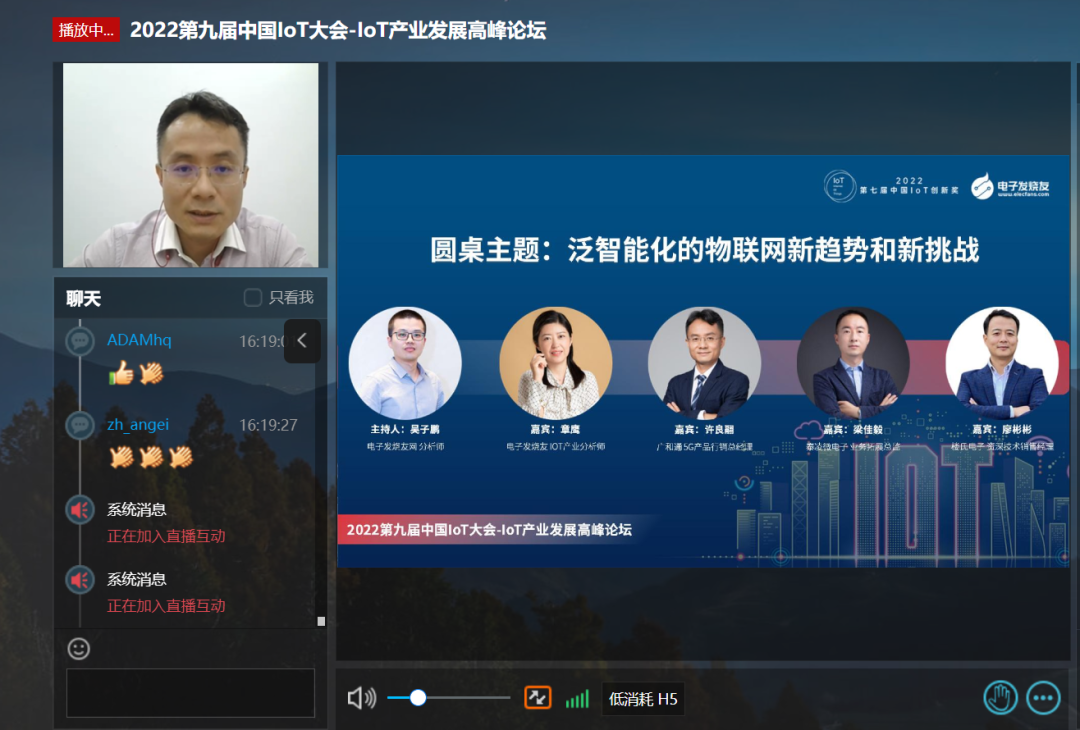Open the 低消耗 H5 quality selector

(641, 698)
